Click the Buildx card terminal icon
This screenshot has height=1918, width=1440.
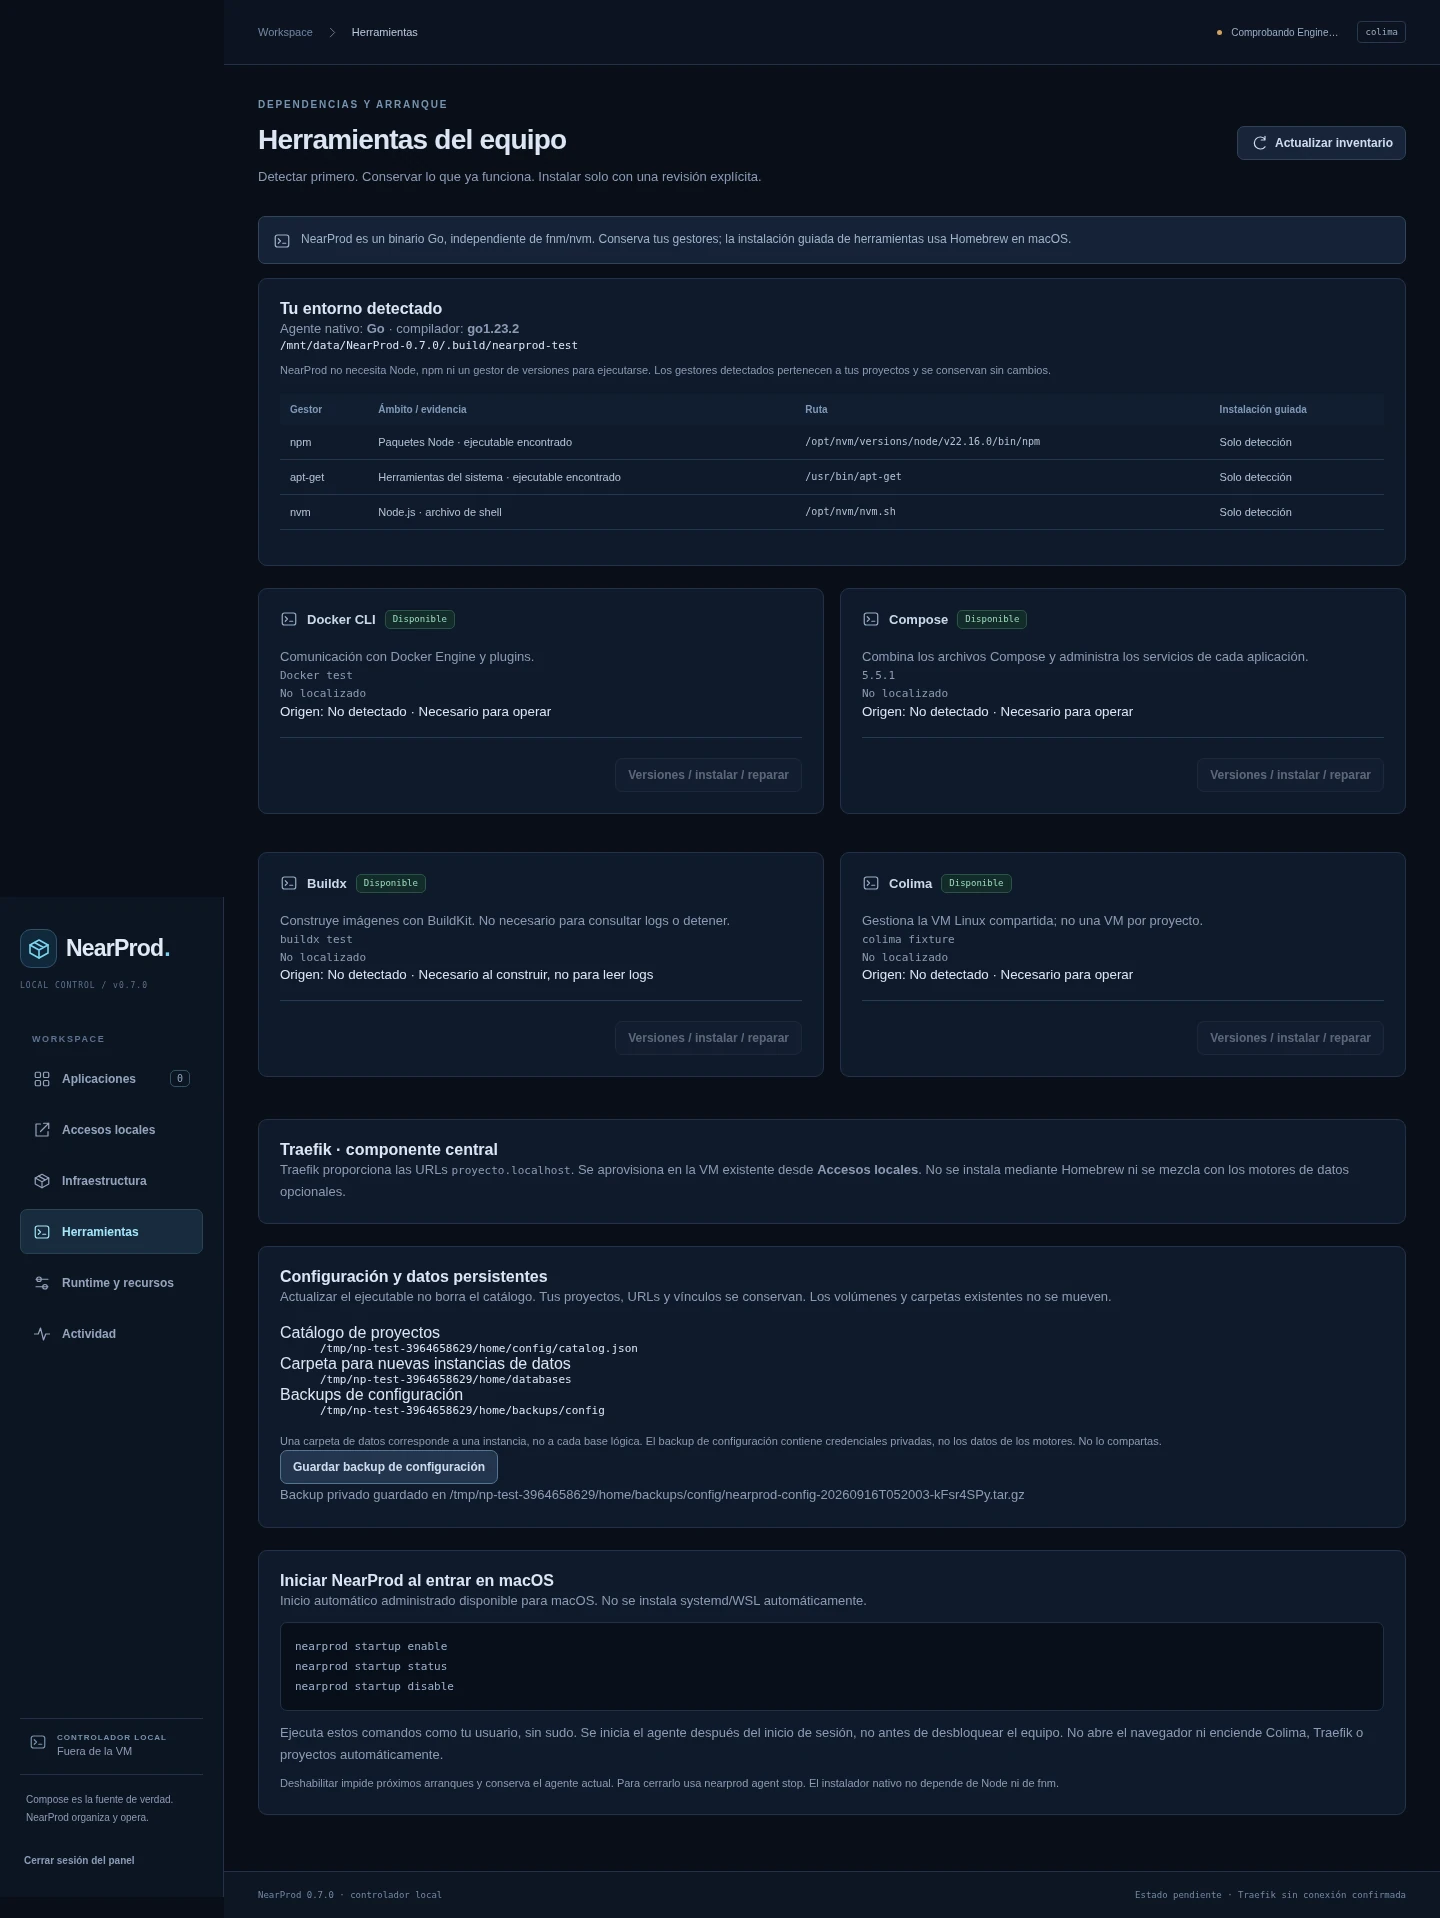(289, 883)
